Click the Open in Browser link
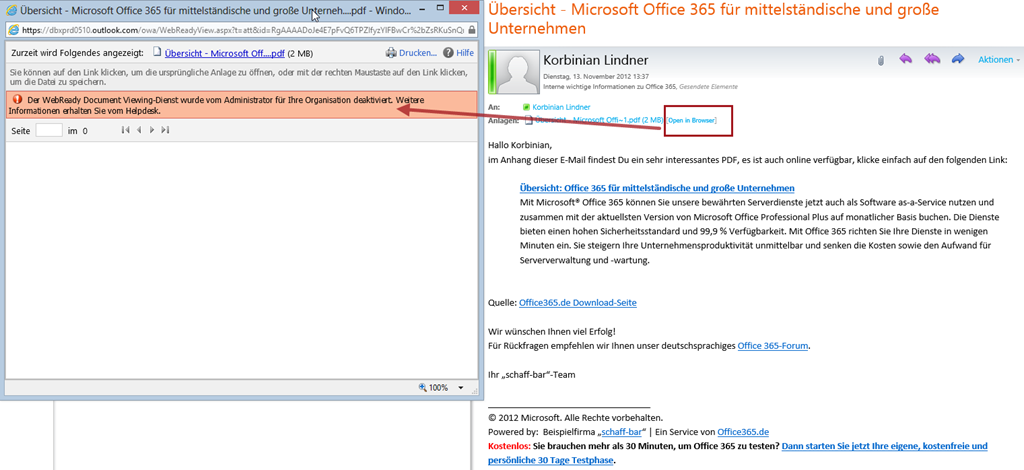1024x470 pixels. (692, 121)
